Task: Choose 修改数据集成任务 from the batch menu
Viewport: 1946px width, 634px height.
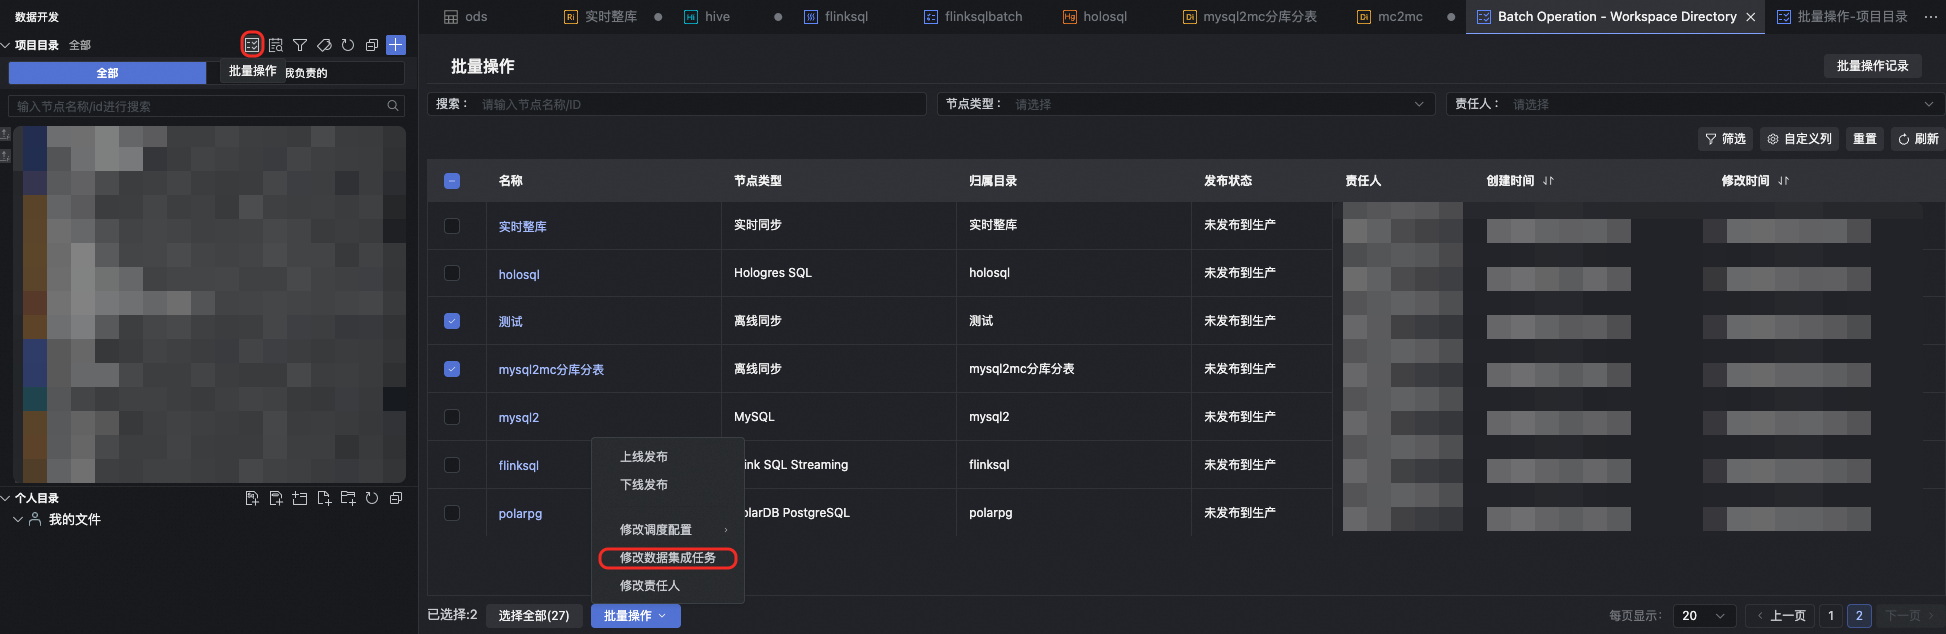Action: coord(668,558)
